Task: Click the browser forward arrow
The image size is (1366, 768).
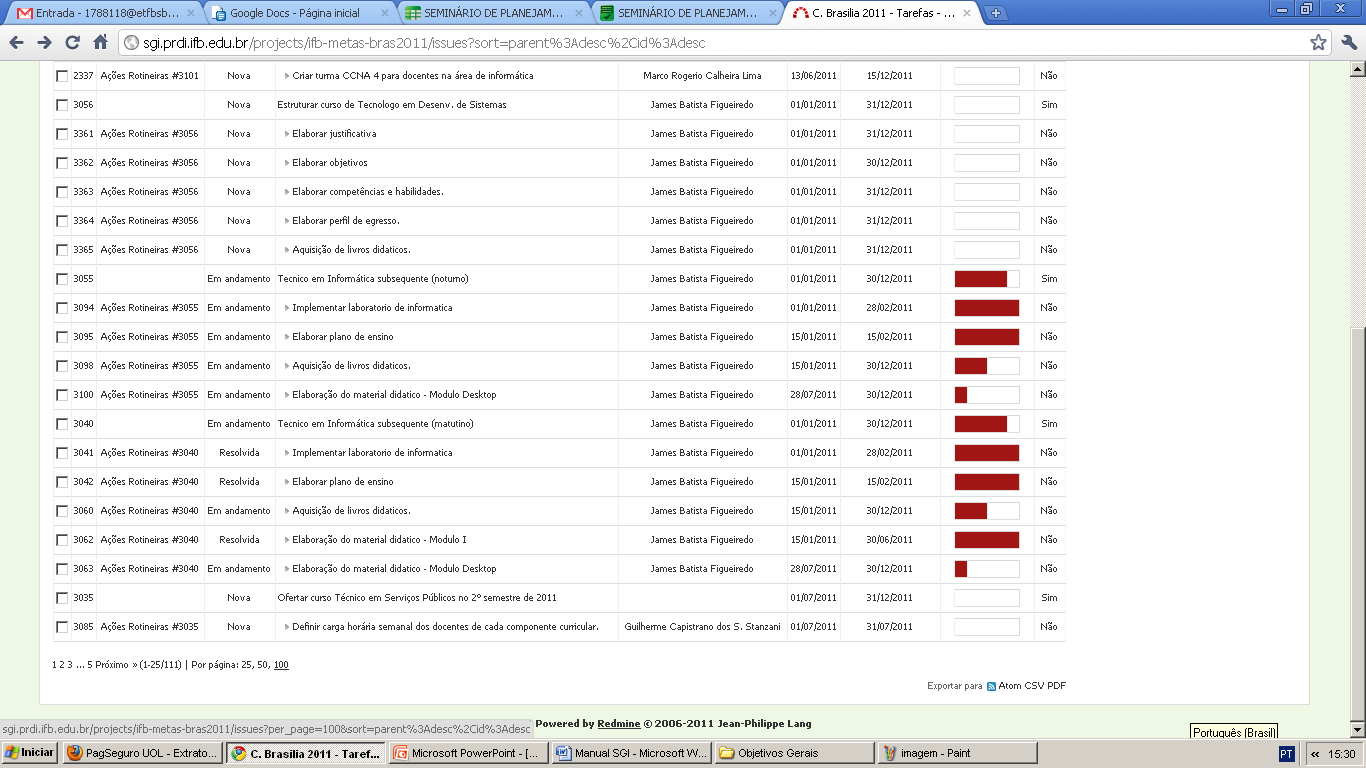Action: point(44,42)
